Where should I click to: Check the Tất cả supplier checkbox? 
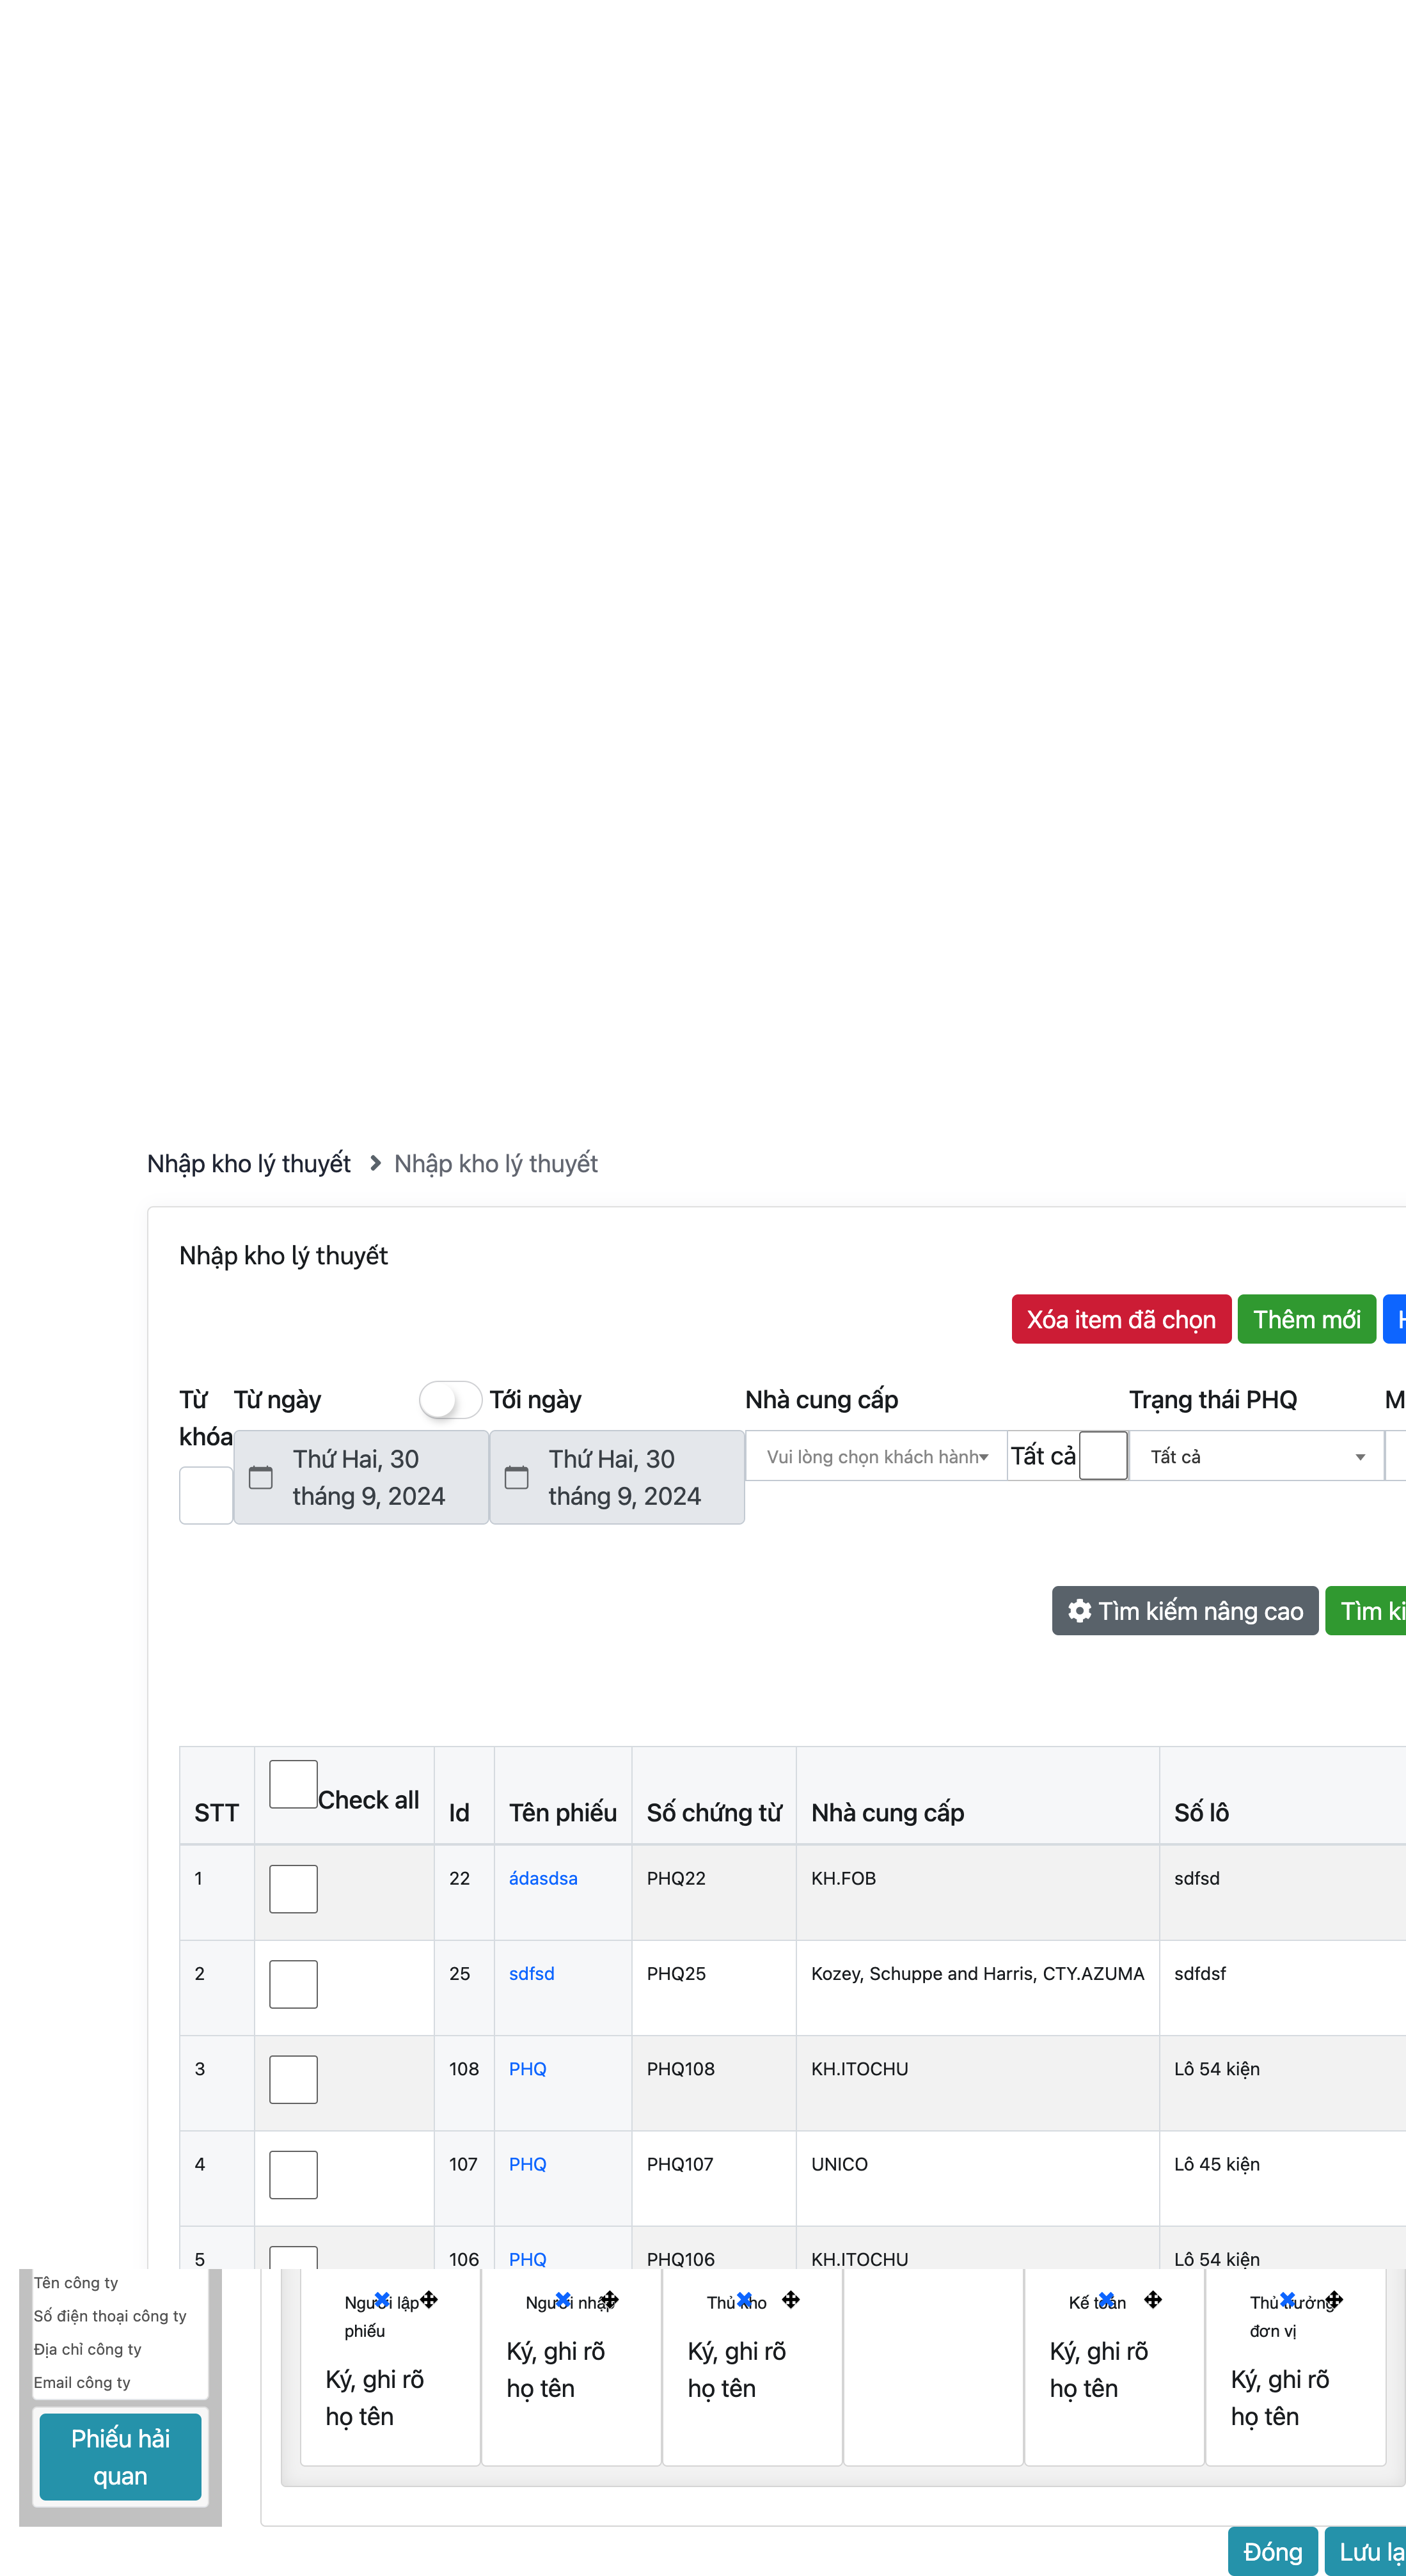pyautogui.click(x=1103, y=1455)
